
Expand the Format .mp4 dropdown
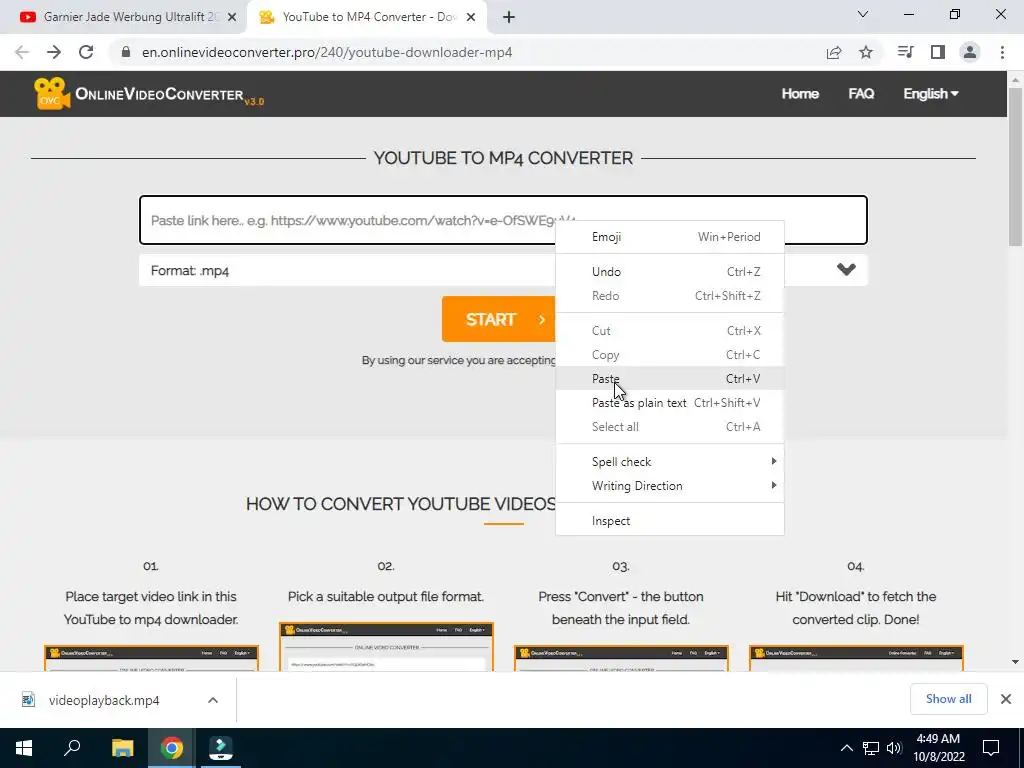pyautogui.click(x=503, y=270)
